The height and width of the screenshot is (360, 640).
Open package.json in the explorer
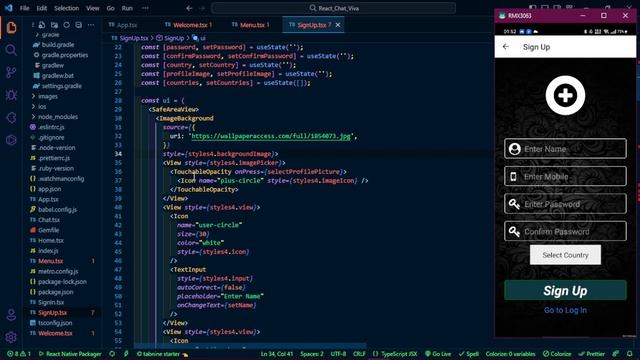point(56,292)
